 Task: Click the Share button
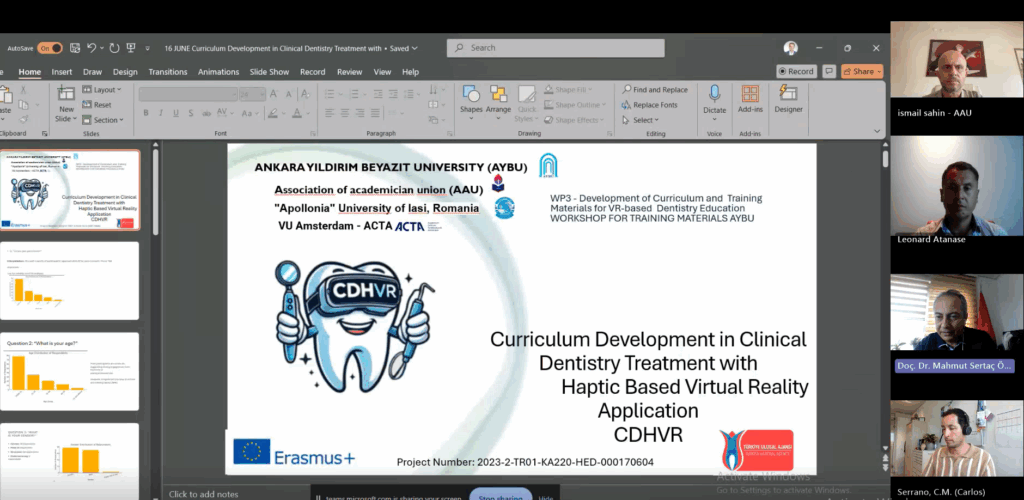[862, 71]
